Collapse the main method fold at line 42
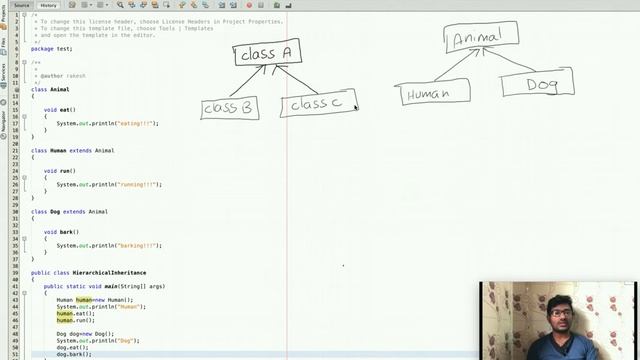The image size is (640, 360). (24, 293)
